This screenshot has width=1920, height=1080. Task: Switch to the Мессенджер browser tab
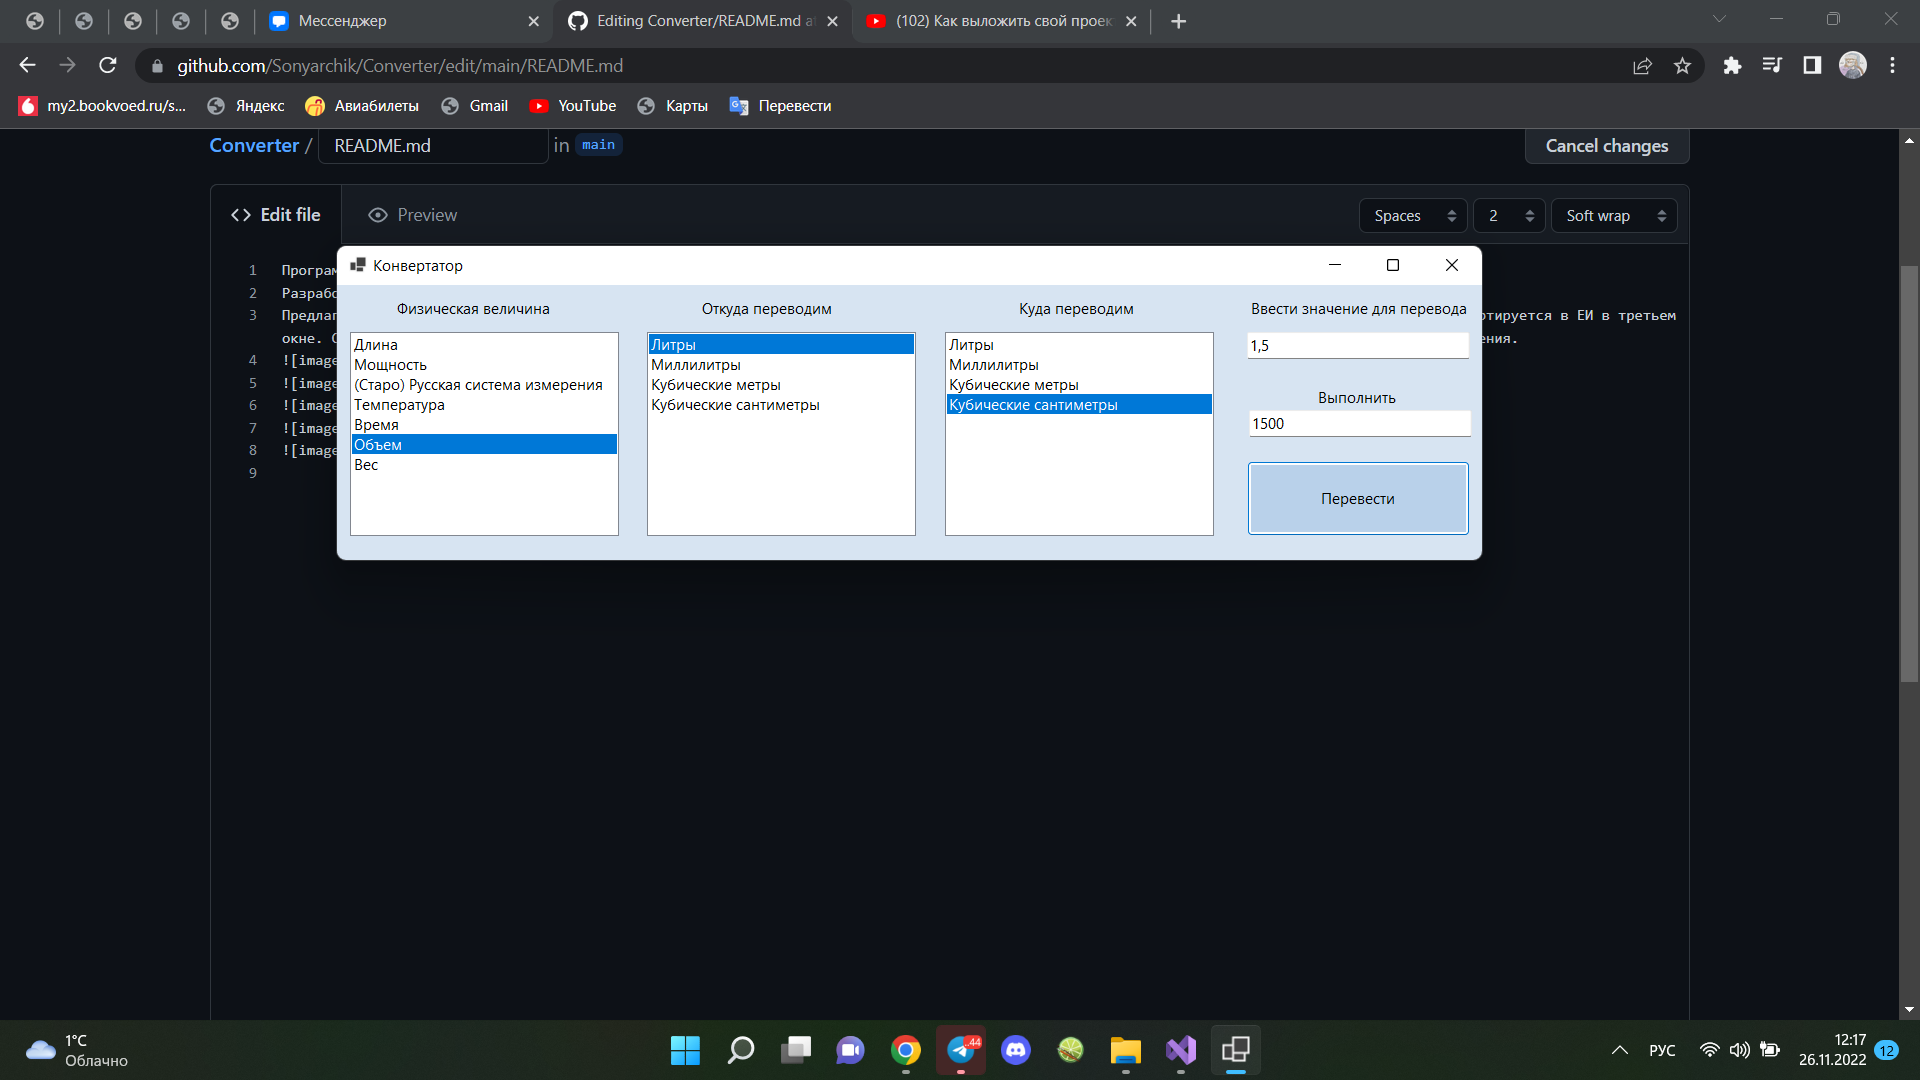(x=340, y=20)
